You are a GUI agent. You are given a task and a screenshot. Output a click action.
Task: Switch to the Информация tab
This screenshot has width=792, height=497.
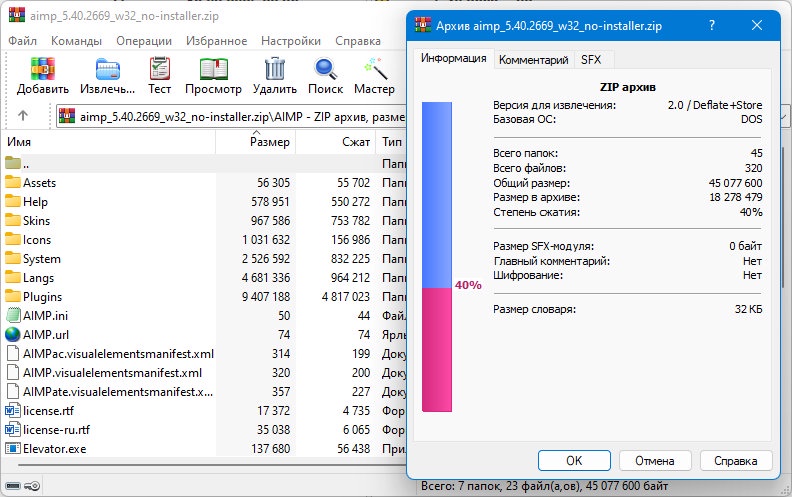(454, 59)
